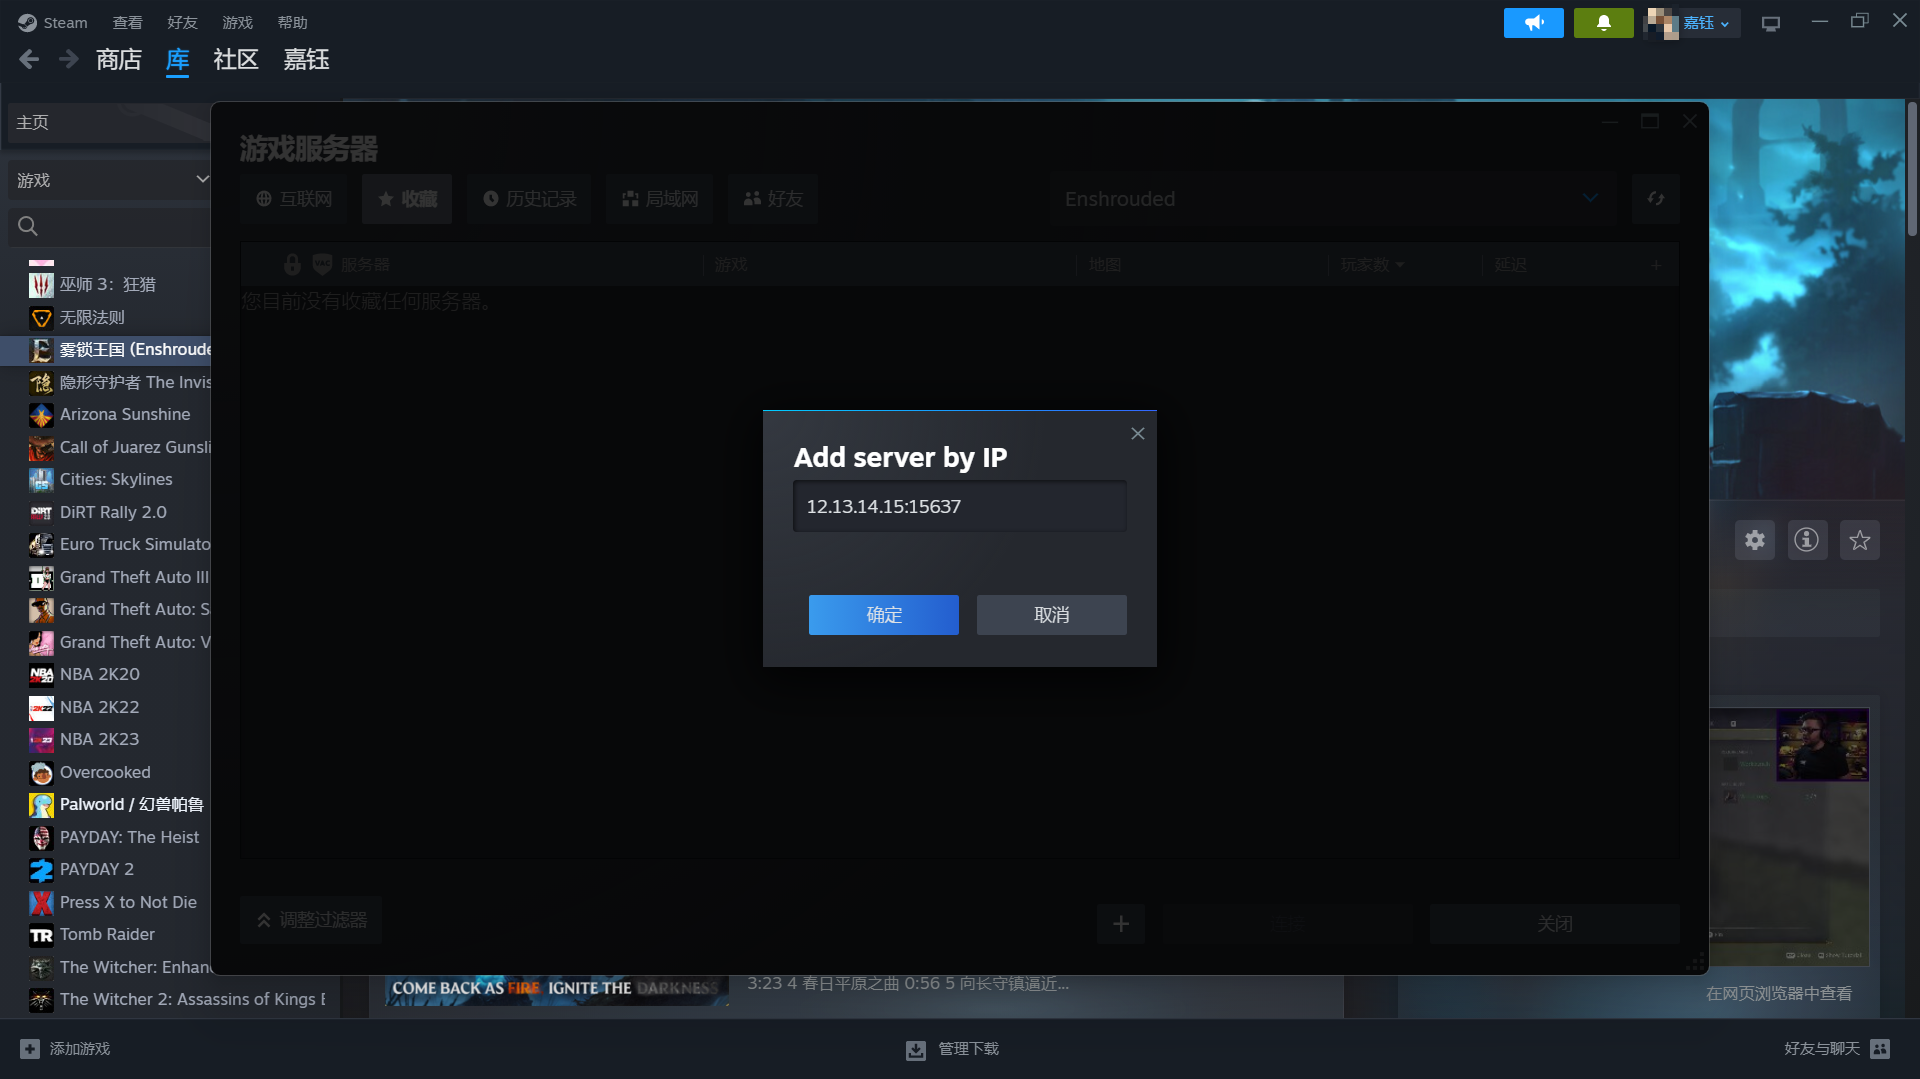Open the broadcast screenshot thumbnail
Screen dimensions: 1920x1079
click(x=1789, y=836)
